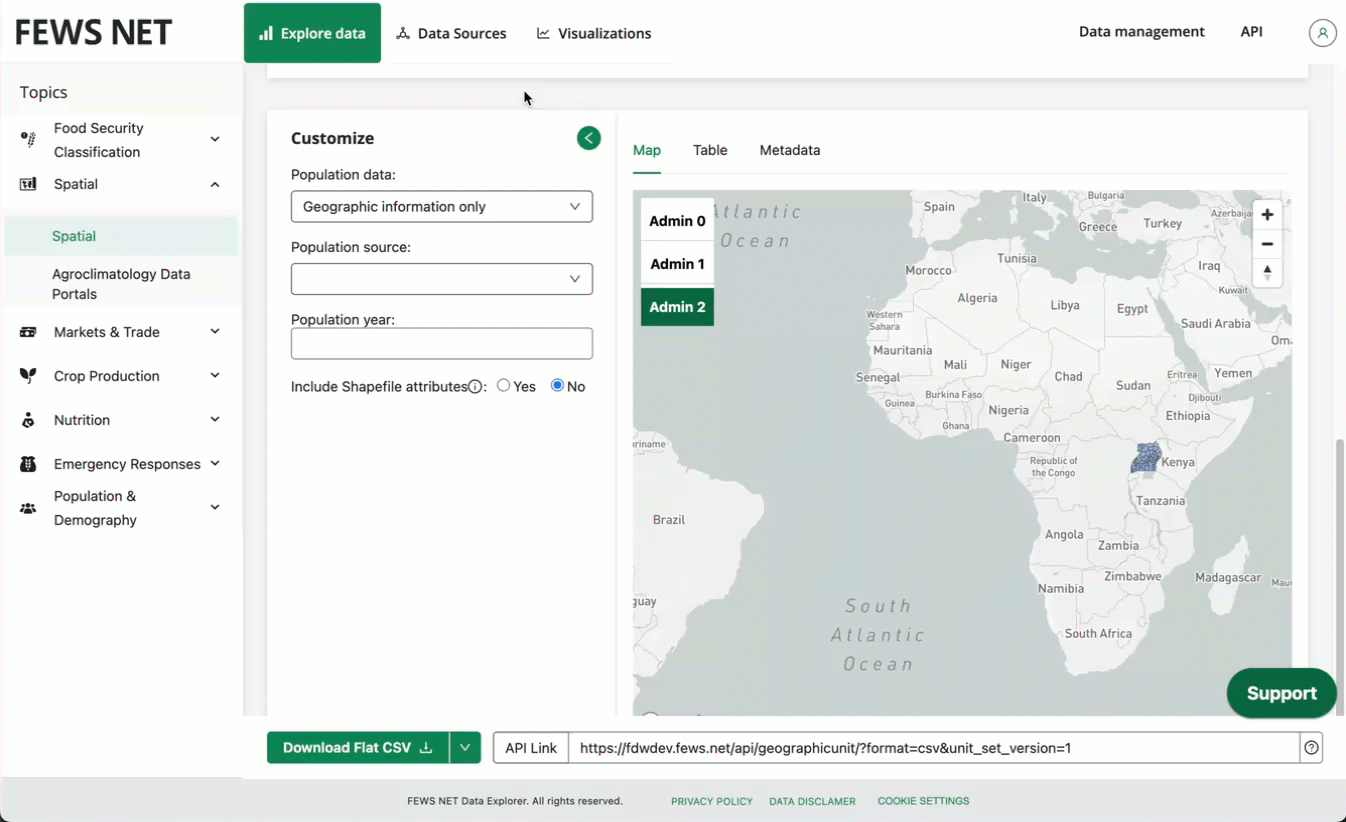Screen dimensions: 1346x822
Task: Zoom in on the map
Action: (1267, 215)
